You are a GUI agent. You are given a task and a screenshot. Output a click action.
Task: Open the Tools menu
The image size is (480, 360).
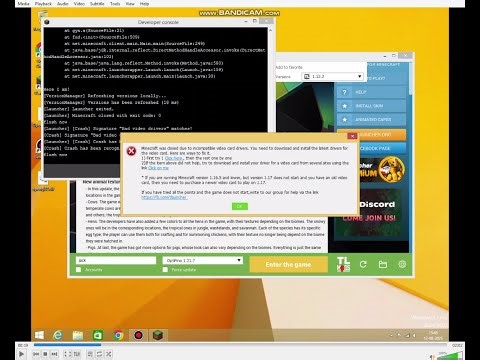[115, 4]
